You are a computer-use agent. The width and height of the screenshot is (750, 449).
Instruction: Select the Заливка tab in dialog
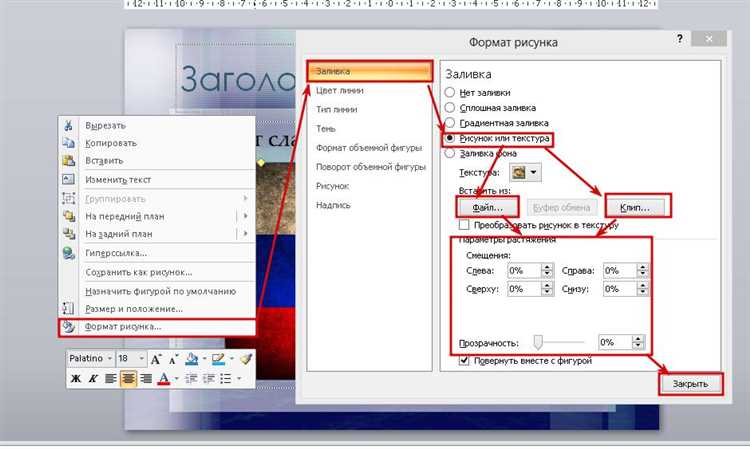pyautogui.click(x=370, y=71)
